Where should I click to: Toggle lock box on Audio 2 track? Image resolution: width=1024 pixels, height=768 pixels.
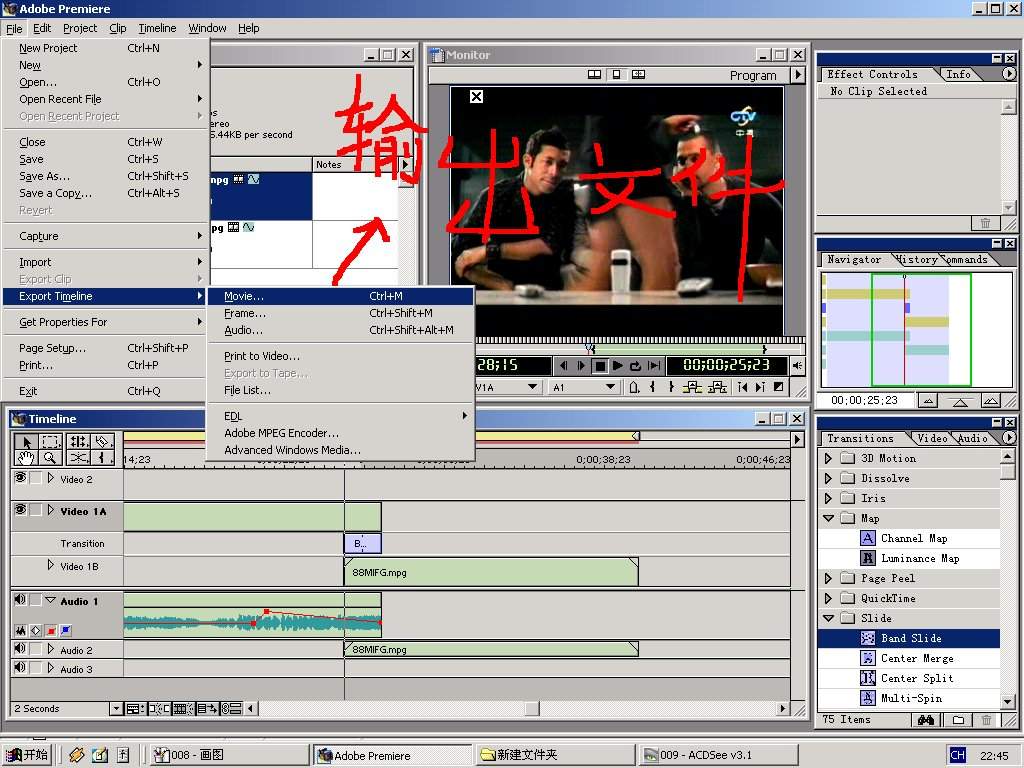(x=36, y=649)
